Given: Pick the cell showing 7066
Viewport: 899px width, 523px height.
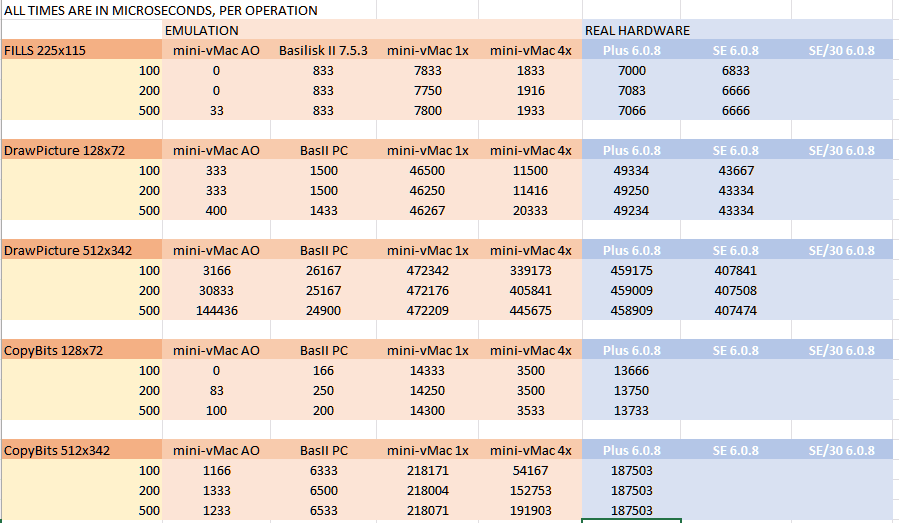Looking at the screenshot, I should pyautogui.click(x=631, y=111).
